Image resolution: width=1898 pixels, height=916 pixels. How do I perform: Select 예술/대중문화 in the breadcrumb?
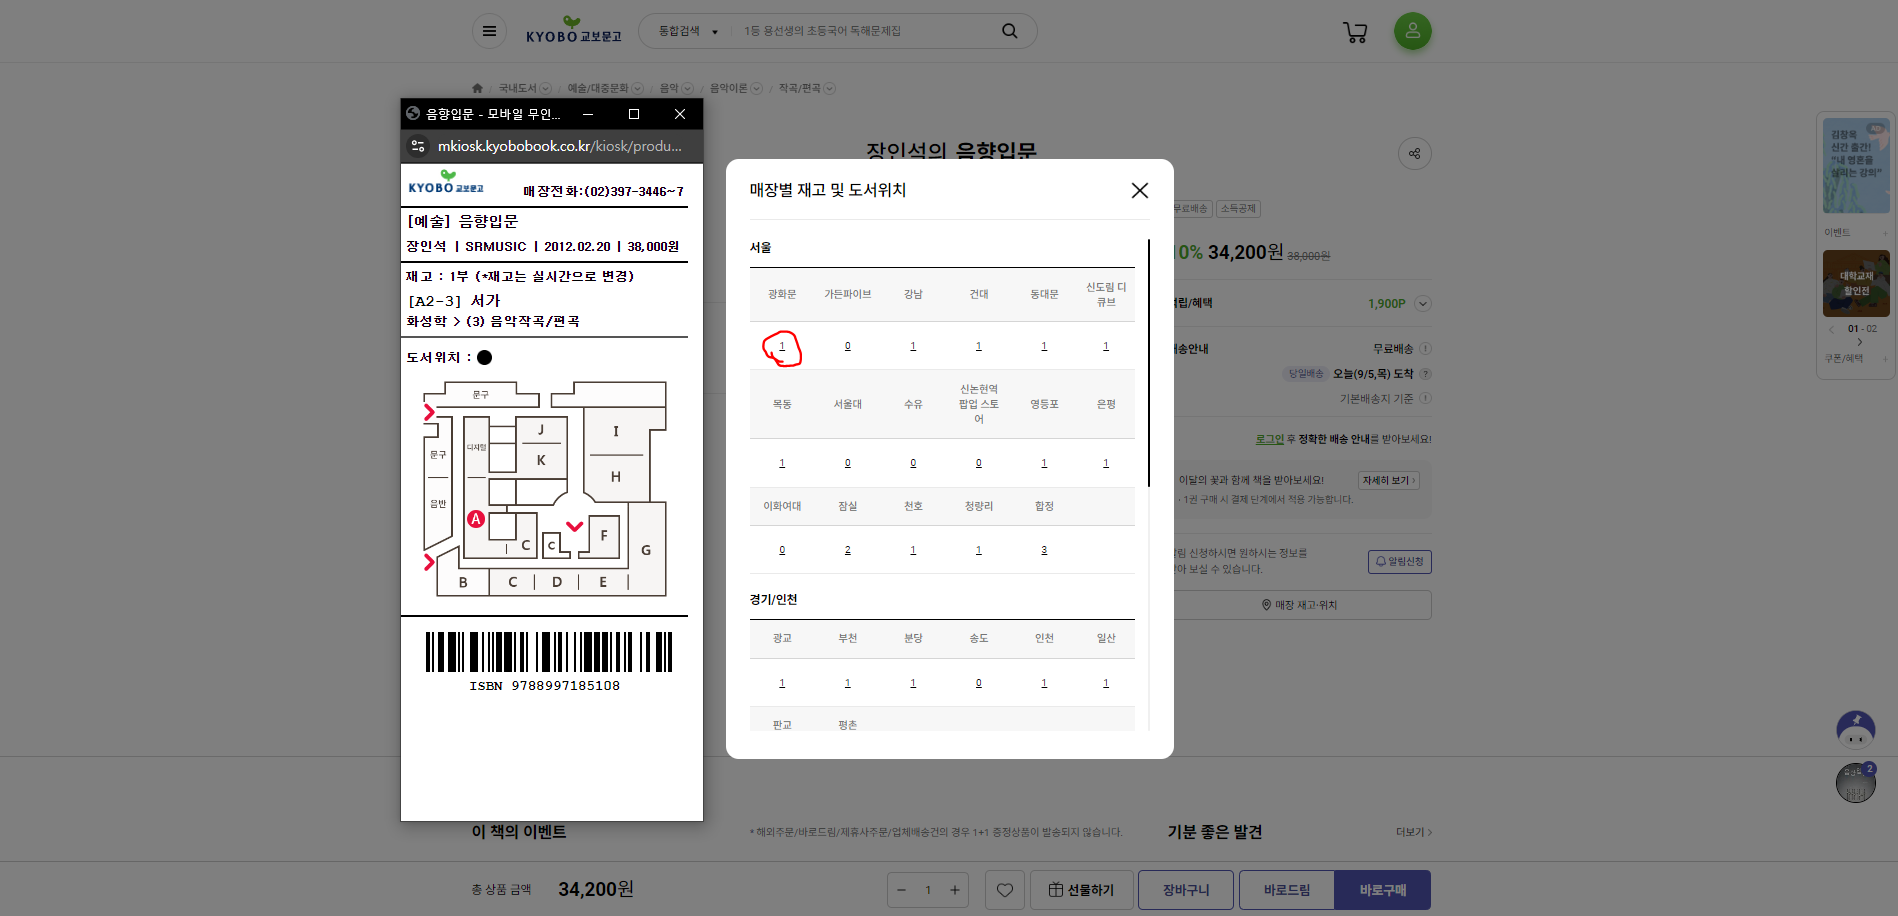click(x=596, y=88)
